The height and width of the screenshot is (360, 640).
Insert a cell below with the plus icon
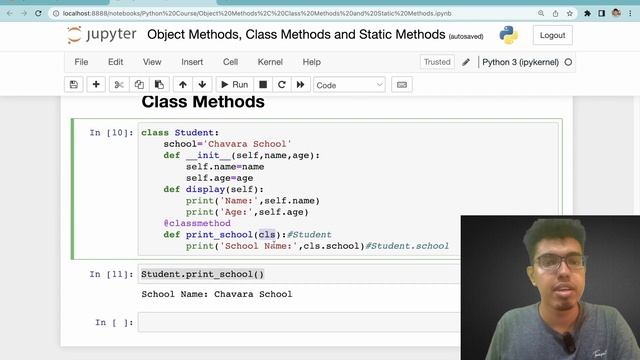pyautogui.click(x=96, y=84)
